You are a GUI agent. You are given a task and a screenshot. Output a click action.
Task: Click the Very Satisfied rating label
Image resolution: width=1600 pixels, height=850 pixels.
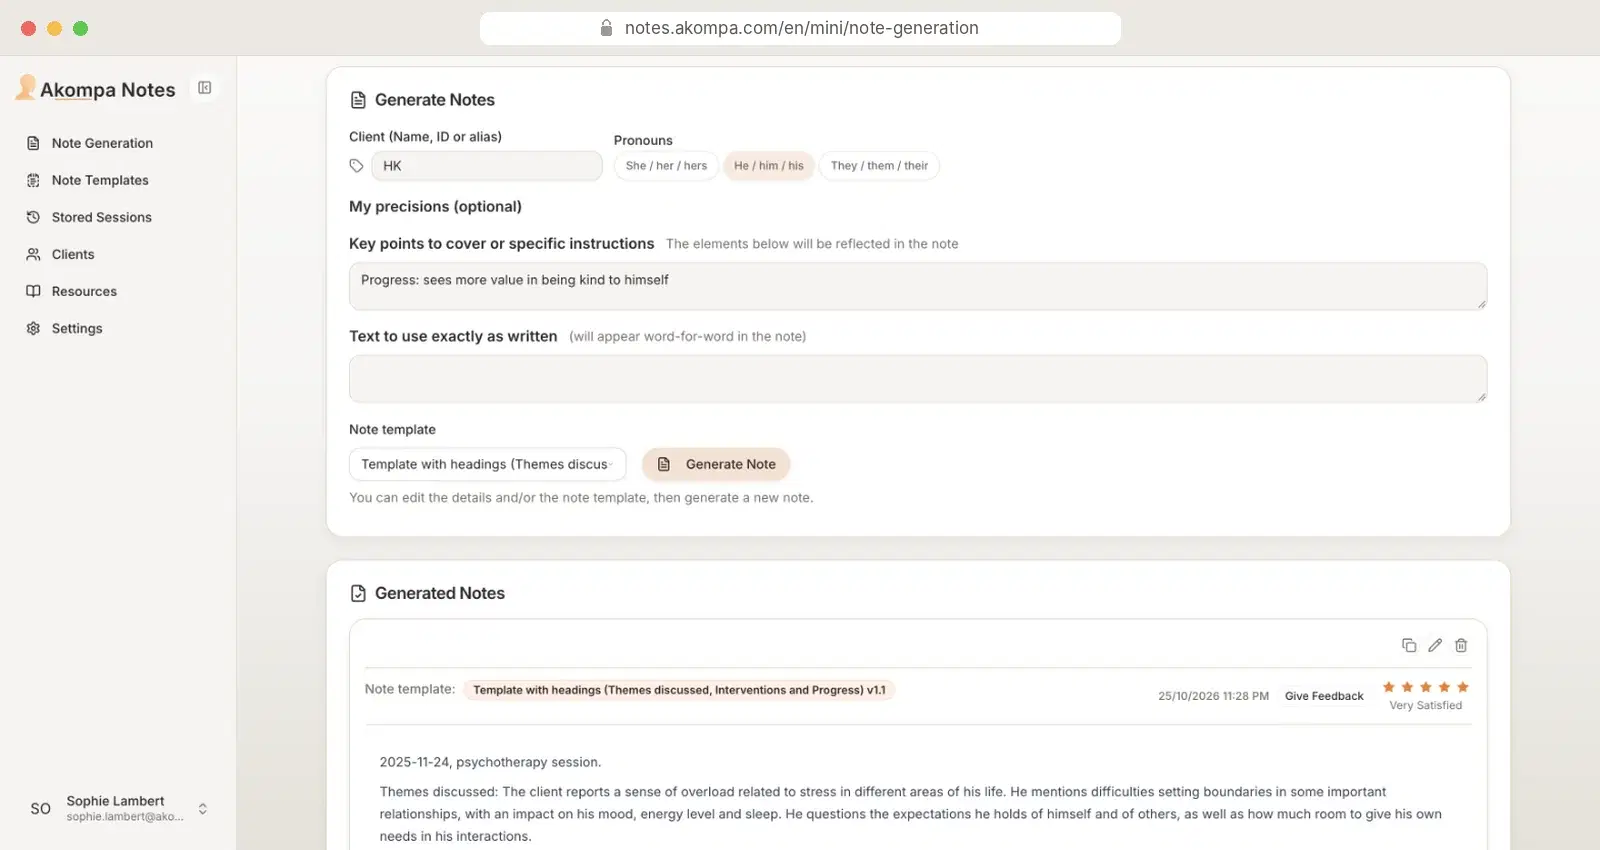(x=1425, y=705)
